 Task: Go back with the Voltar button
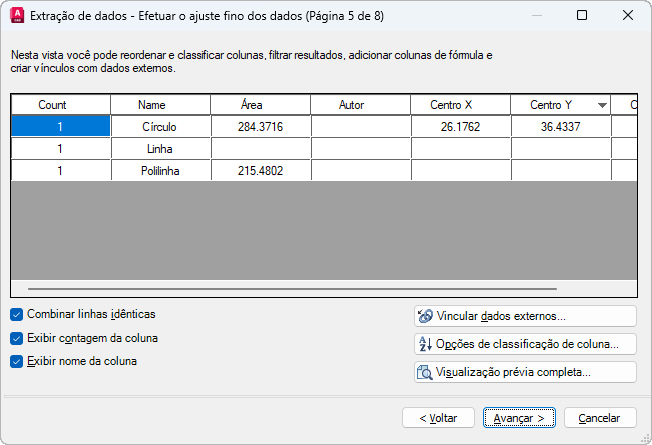point(438,417)
